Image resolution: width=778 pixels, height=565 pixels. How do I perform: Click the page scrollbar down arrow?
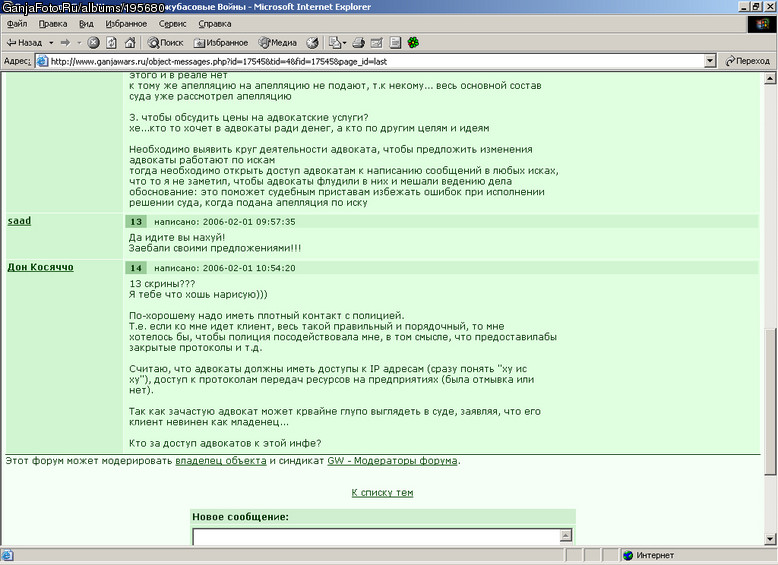770,539
